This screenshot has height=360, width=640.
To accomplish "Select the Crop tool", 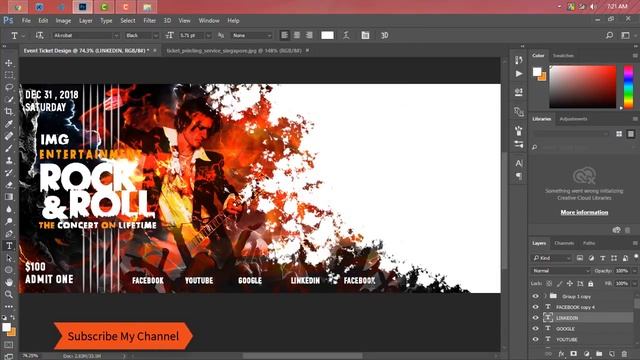I will 9,111.
